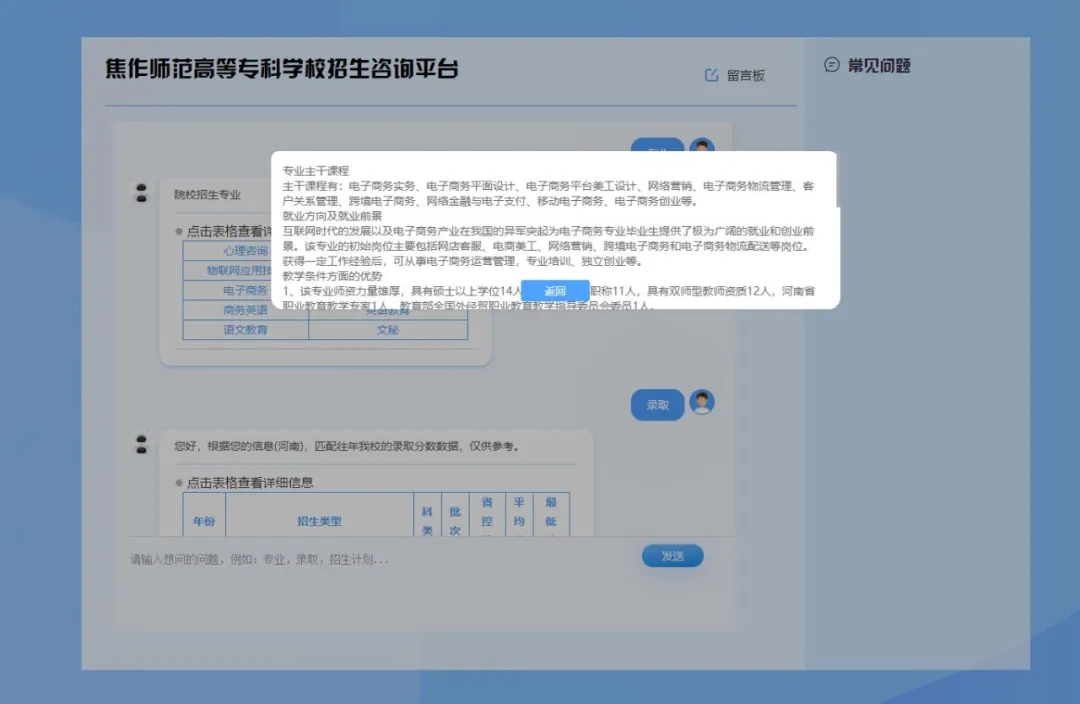Click the user avatar at top of chat
Screen dimensions: 1080x704
coord(702,146)
